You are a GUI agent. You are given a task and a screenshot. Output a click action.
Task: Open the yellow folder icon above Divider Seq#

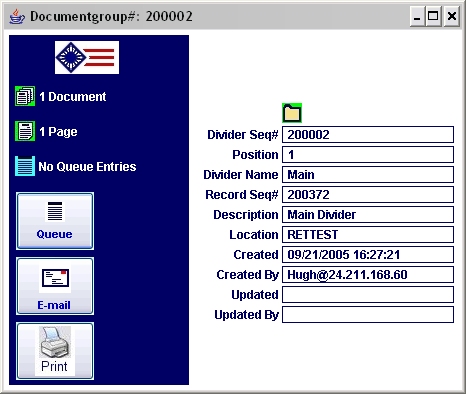point(292,113)
